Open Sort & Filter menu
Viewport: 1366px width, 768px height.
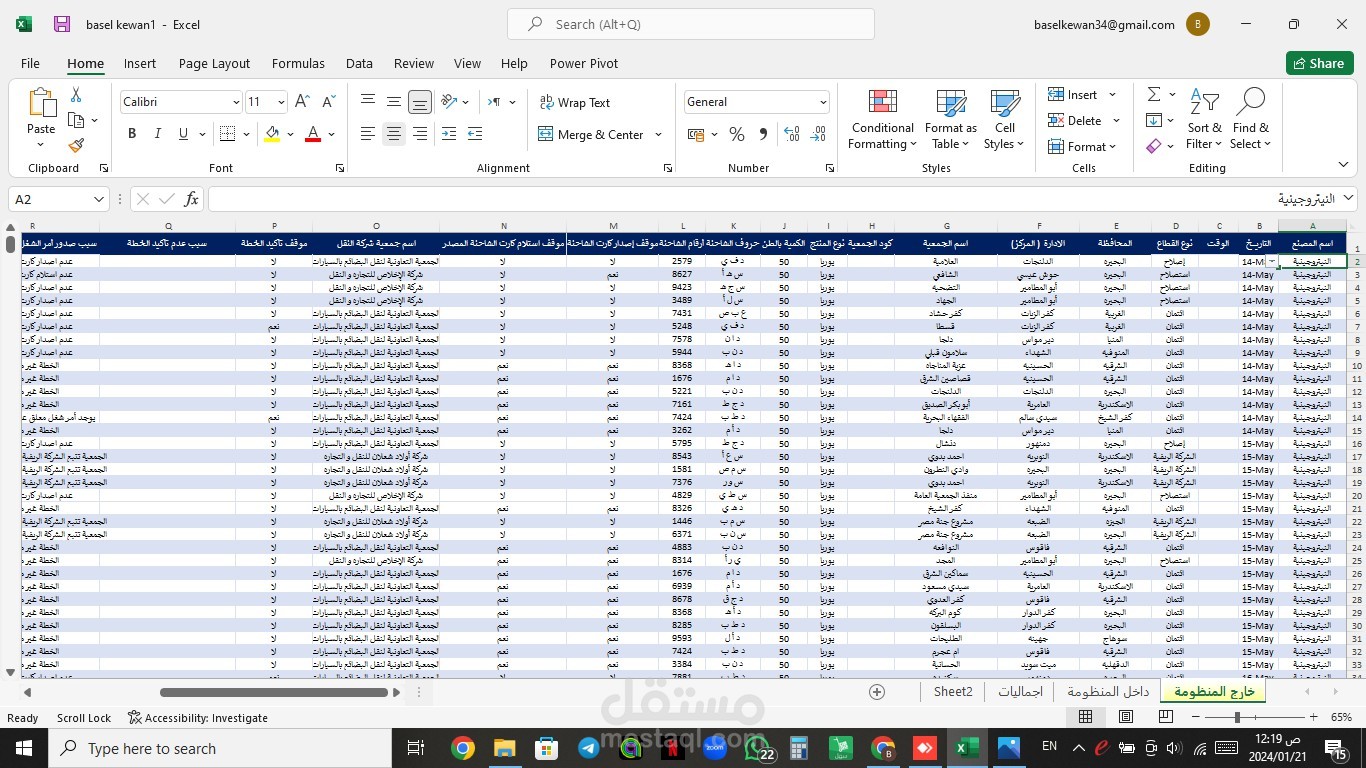1204,120
